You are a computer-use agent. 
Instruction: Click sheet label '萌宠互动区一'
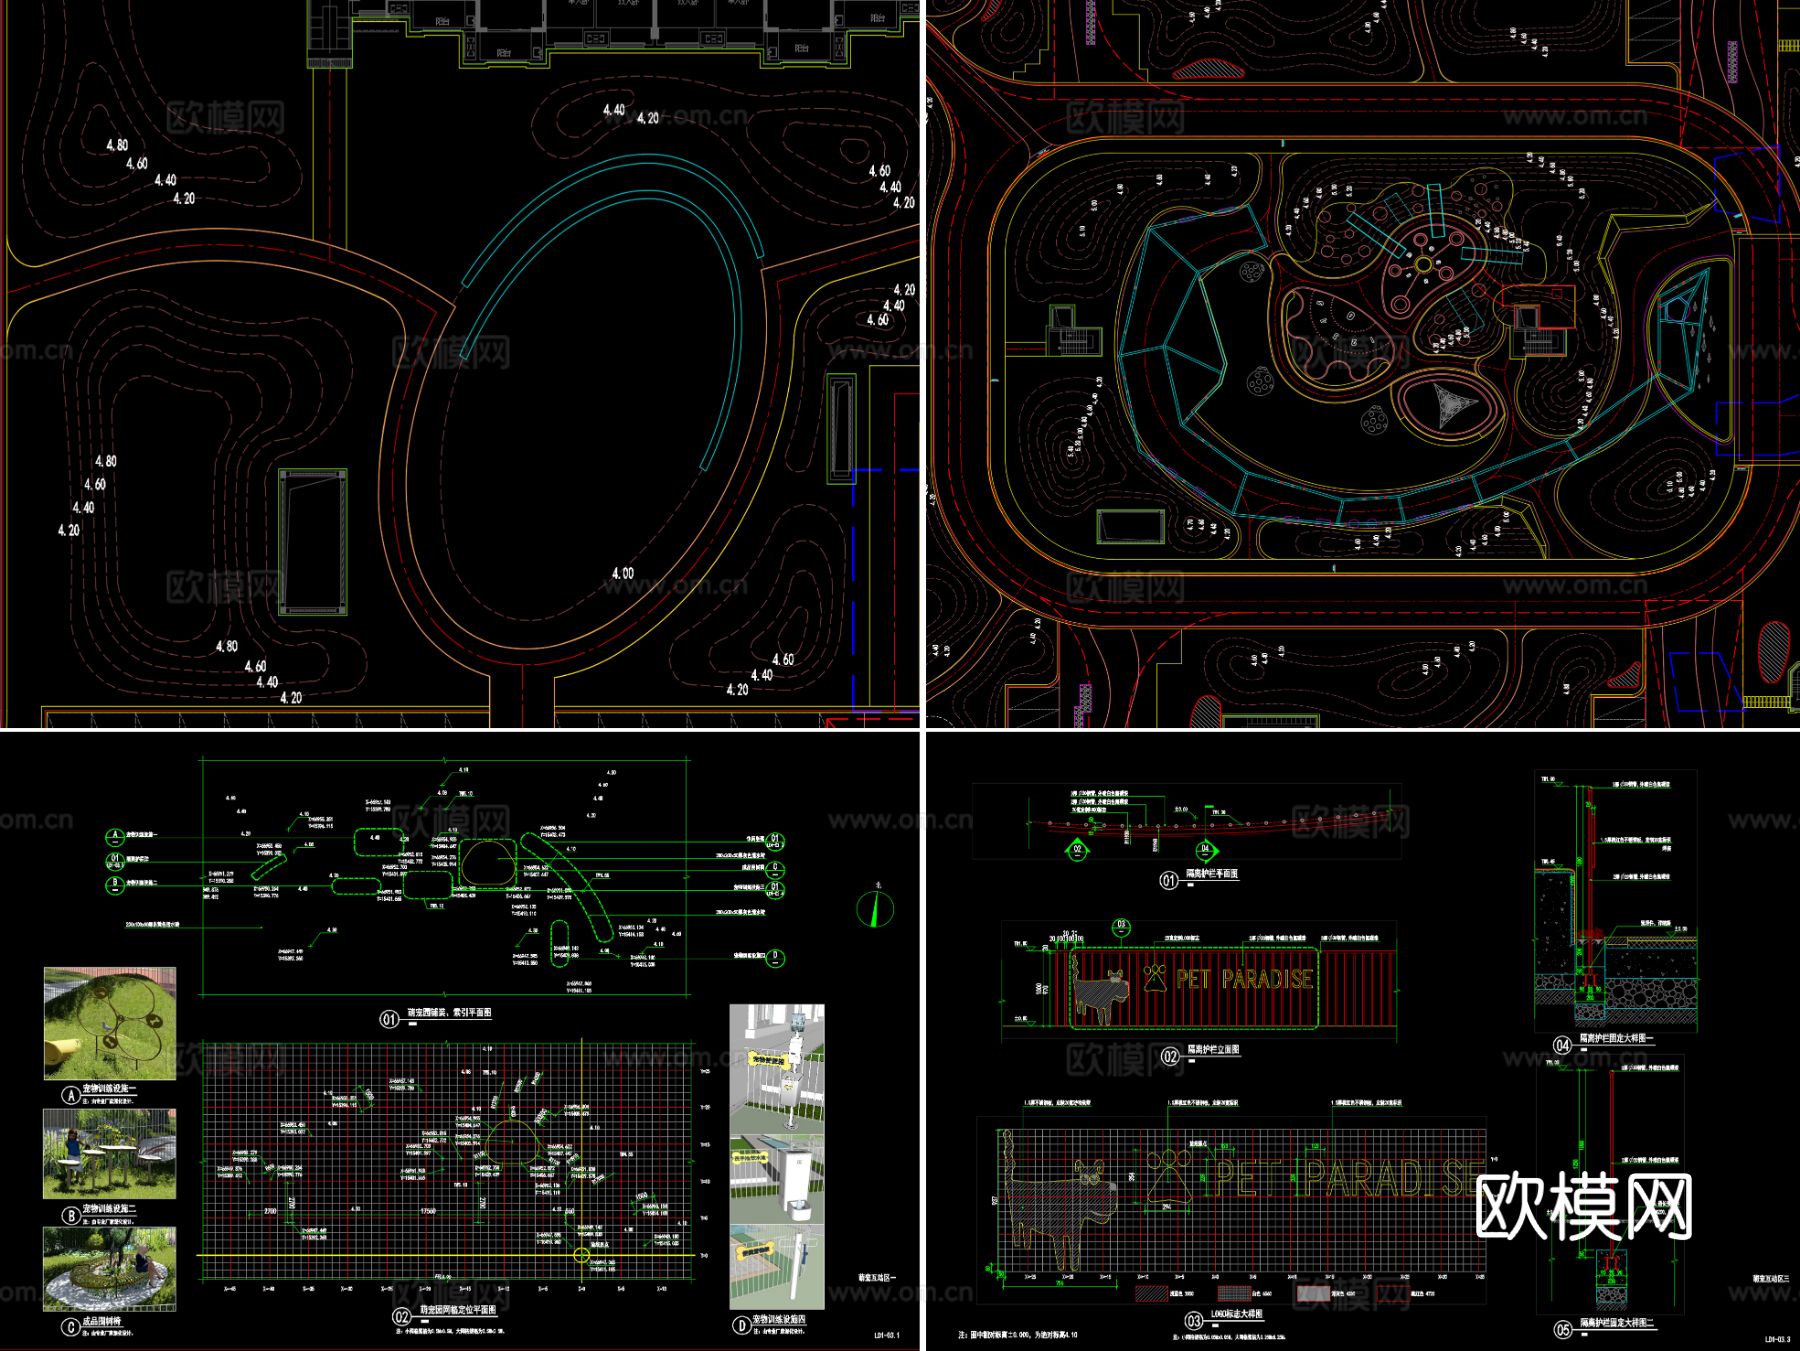pyautogui.click(x=877, y=1277)
